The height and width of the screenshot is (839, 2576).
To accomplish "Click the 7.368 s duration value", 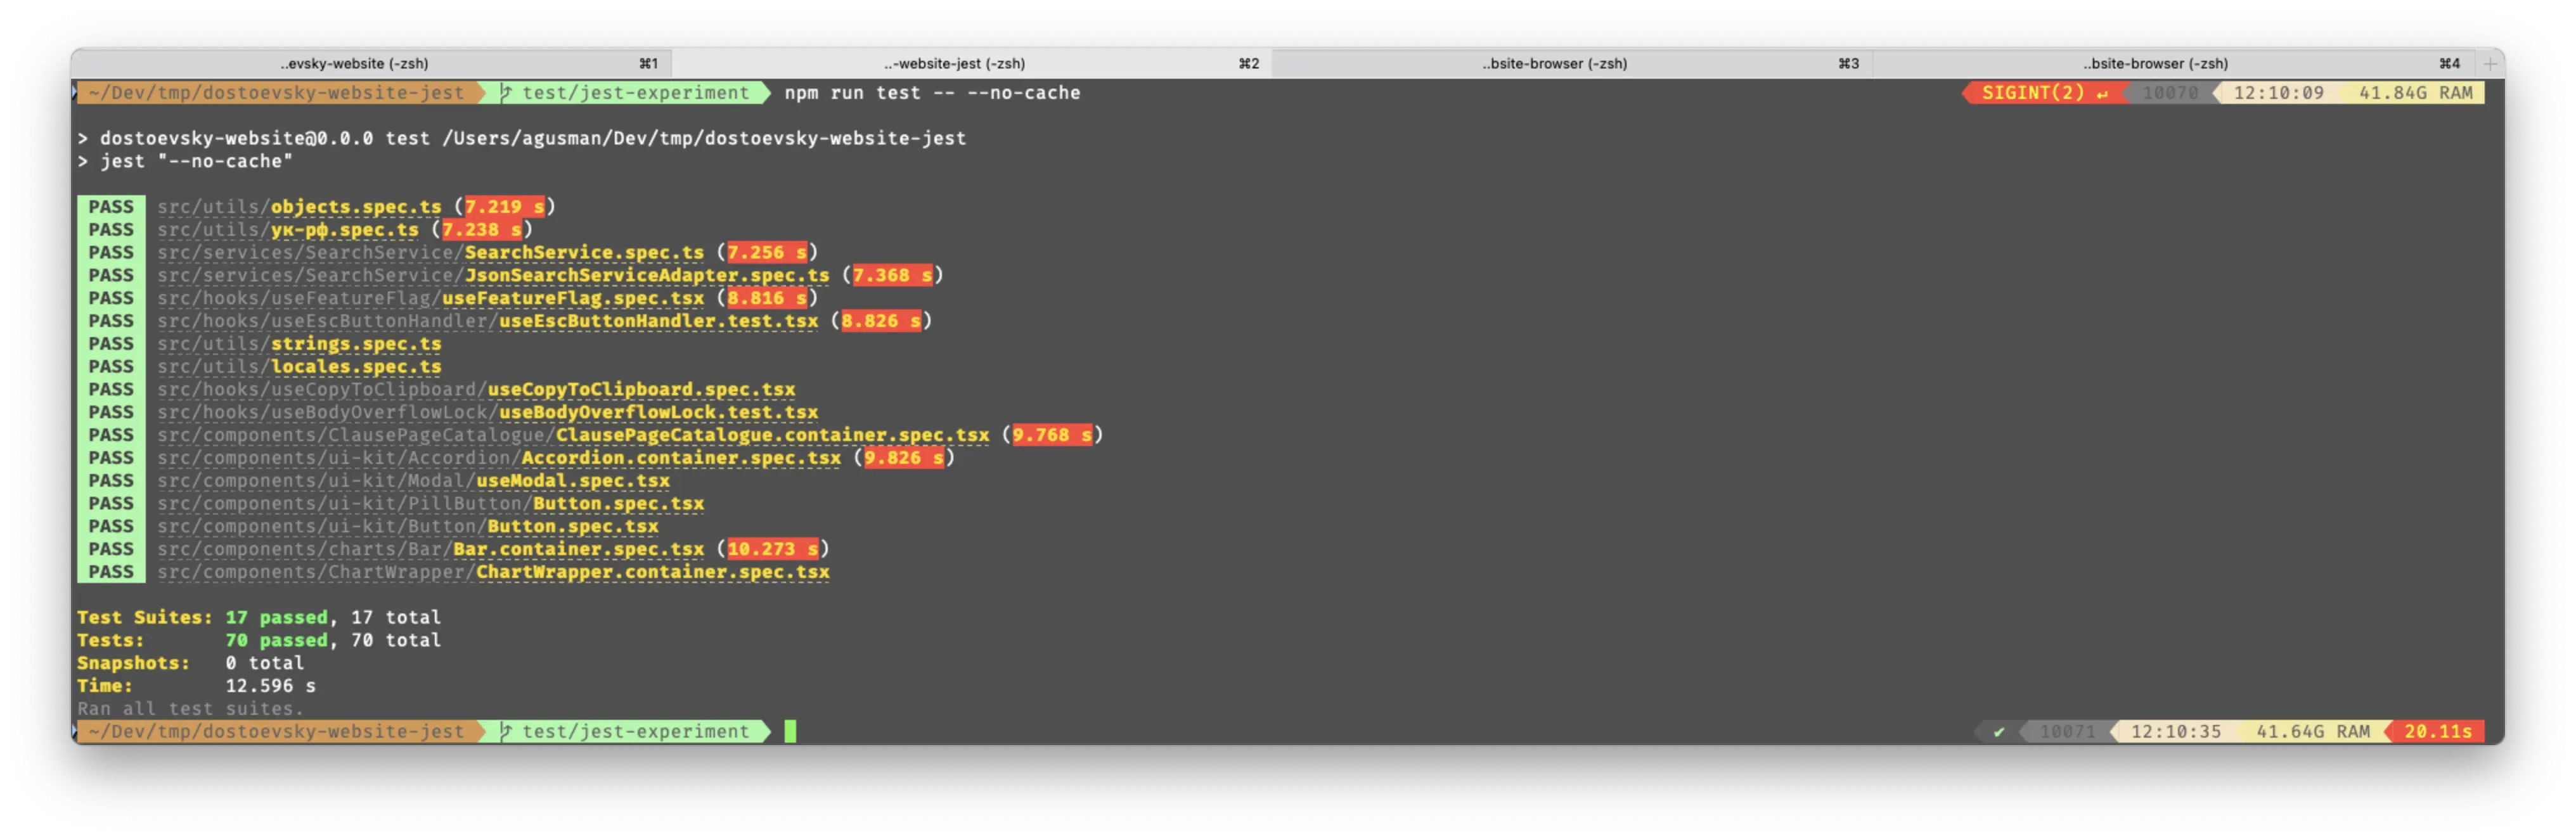I will point(893,276).
